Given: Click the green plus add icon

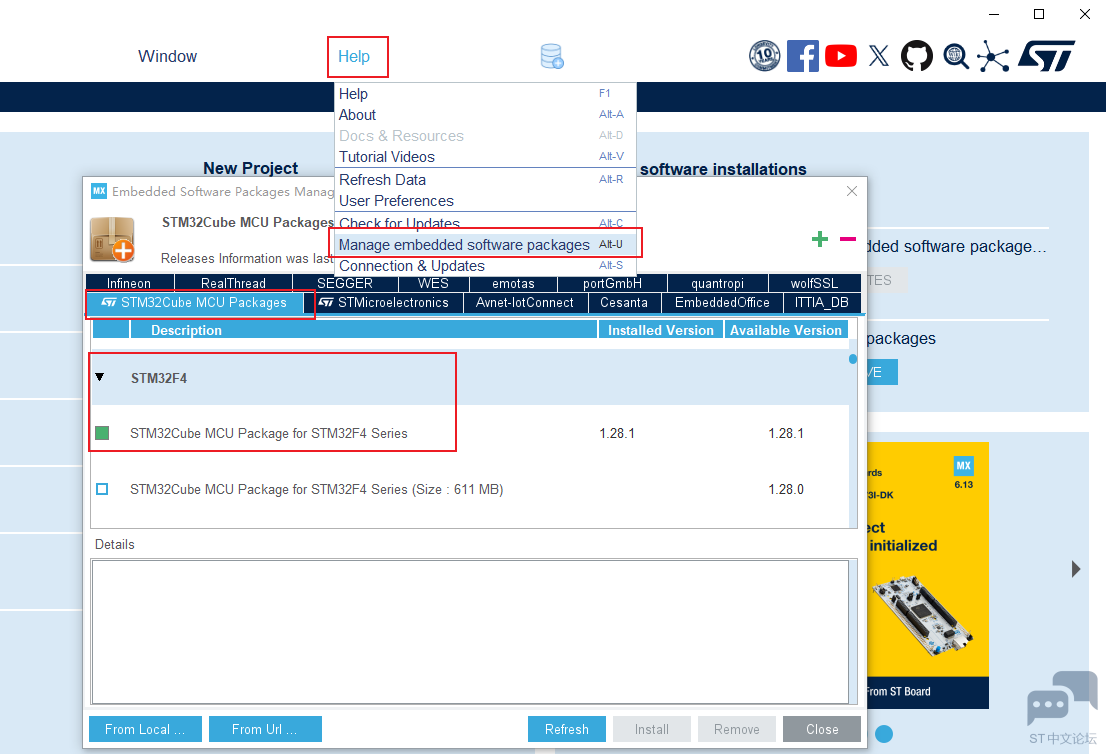Looking at the screenshot, I should coord(820,239).
